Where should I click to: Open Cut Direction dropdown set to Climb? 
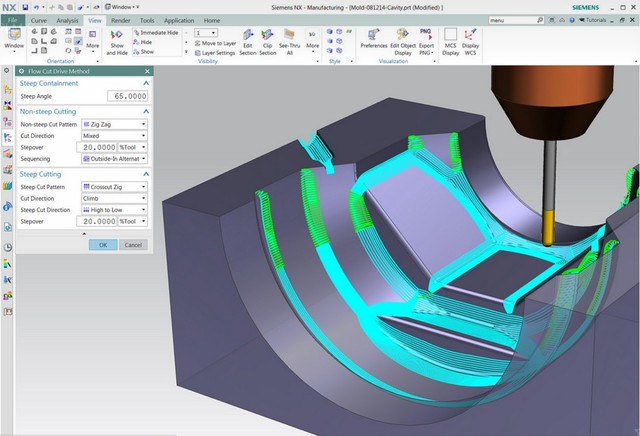[x=114, y=198]
